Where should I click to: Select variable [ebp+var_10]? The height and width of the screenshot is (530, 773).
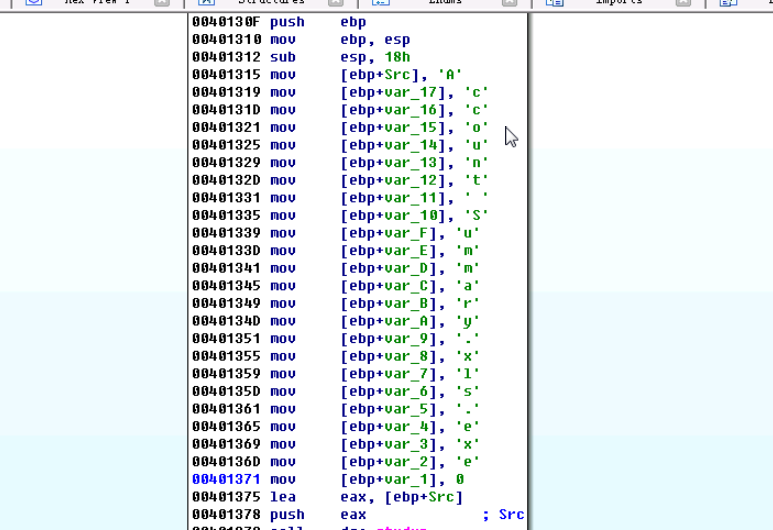coord(393,216)
